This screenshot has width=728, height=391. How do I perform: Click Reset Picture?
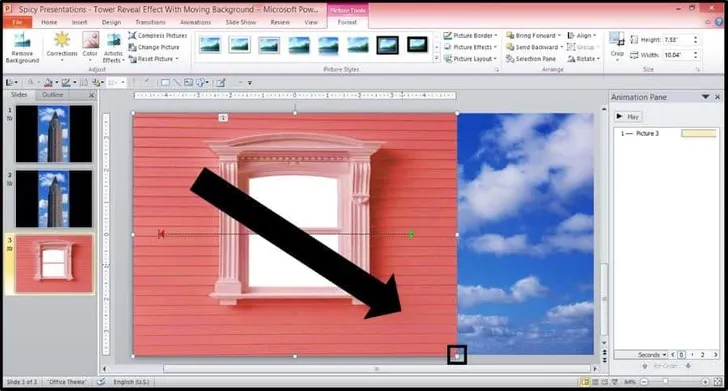click(154, 59)
